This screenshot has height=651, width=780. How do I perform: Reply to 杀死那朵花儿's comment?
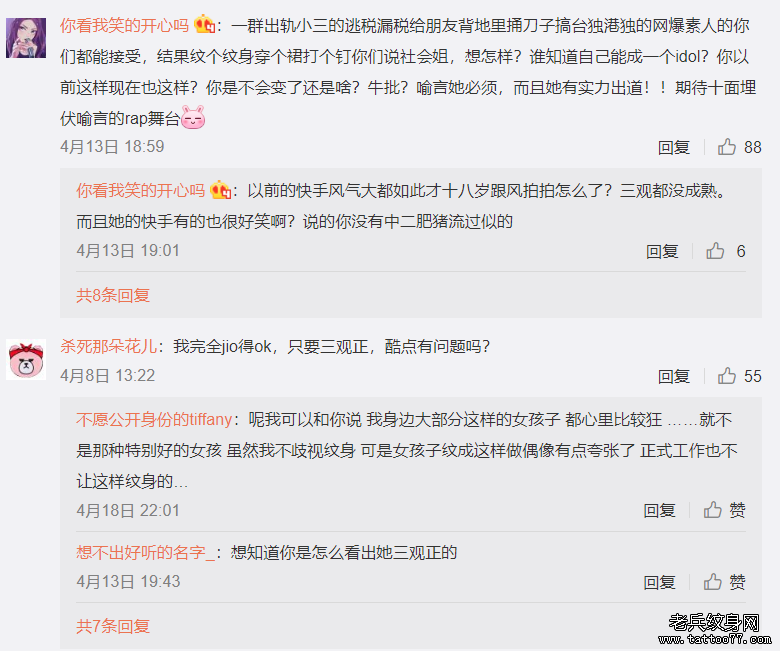(674, 376)
